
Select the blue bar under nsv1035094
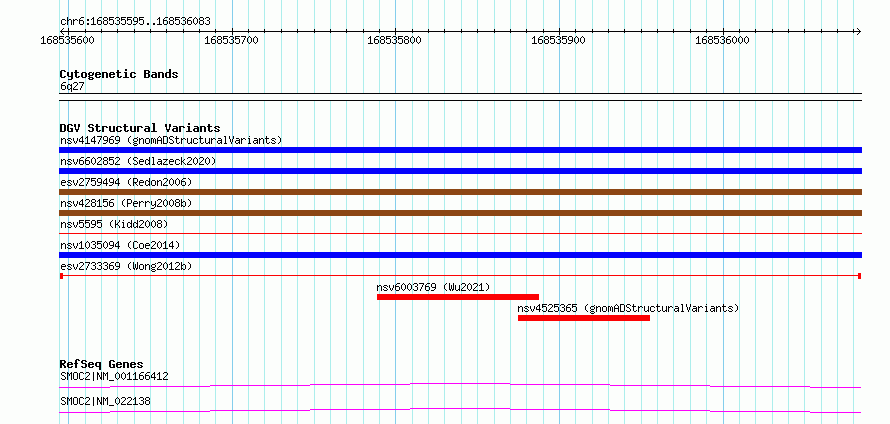click(x=460, y=255)
